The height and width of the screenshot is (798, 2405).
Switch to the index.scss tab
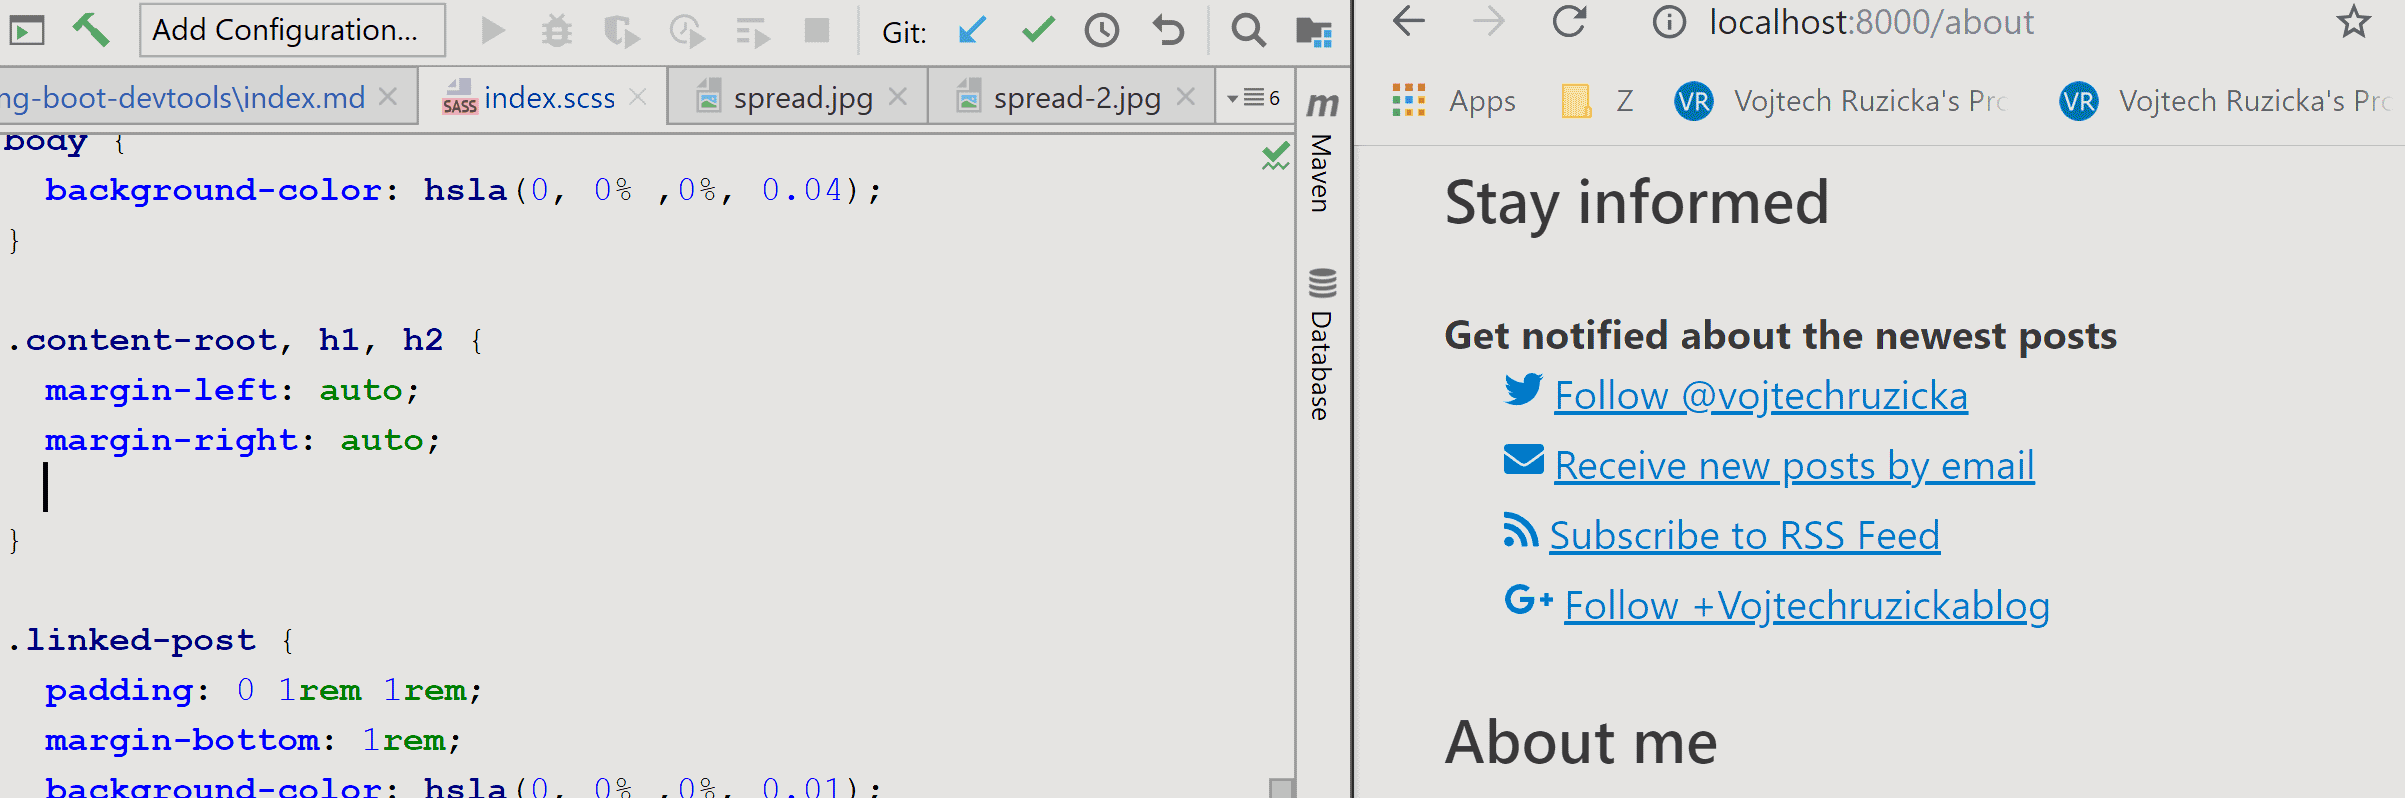tap(548, 98)
